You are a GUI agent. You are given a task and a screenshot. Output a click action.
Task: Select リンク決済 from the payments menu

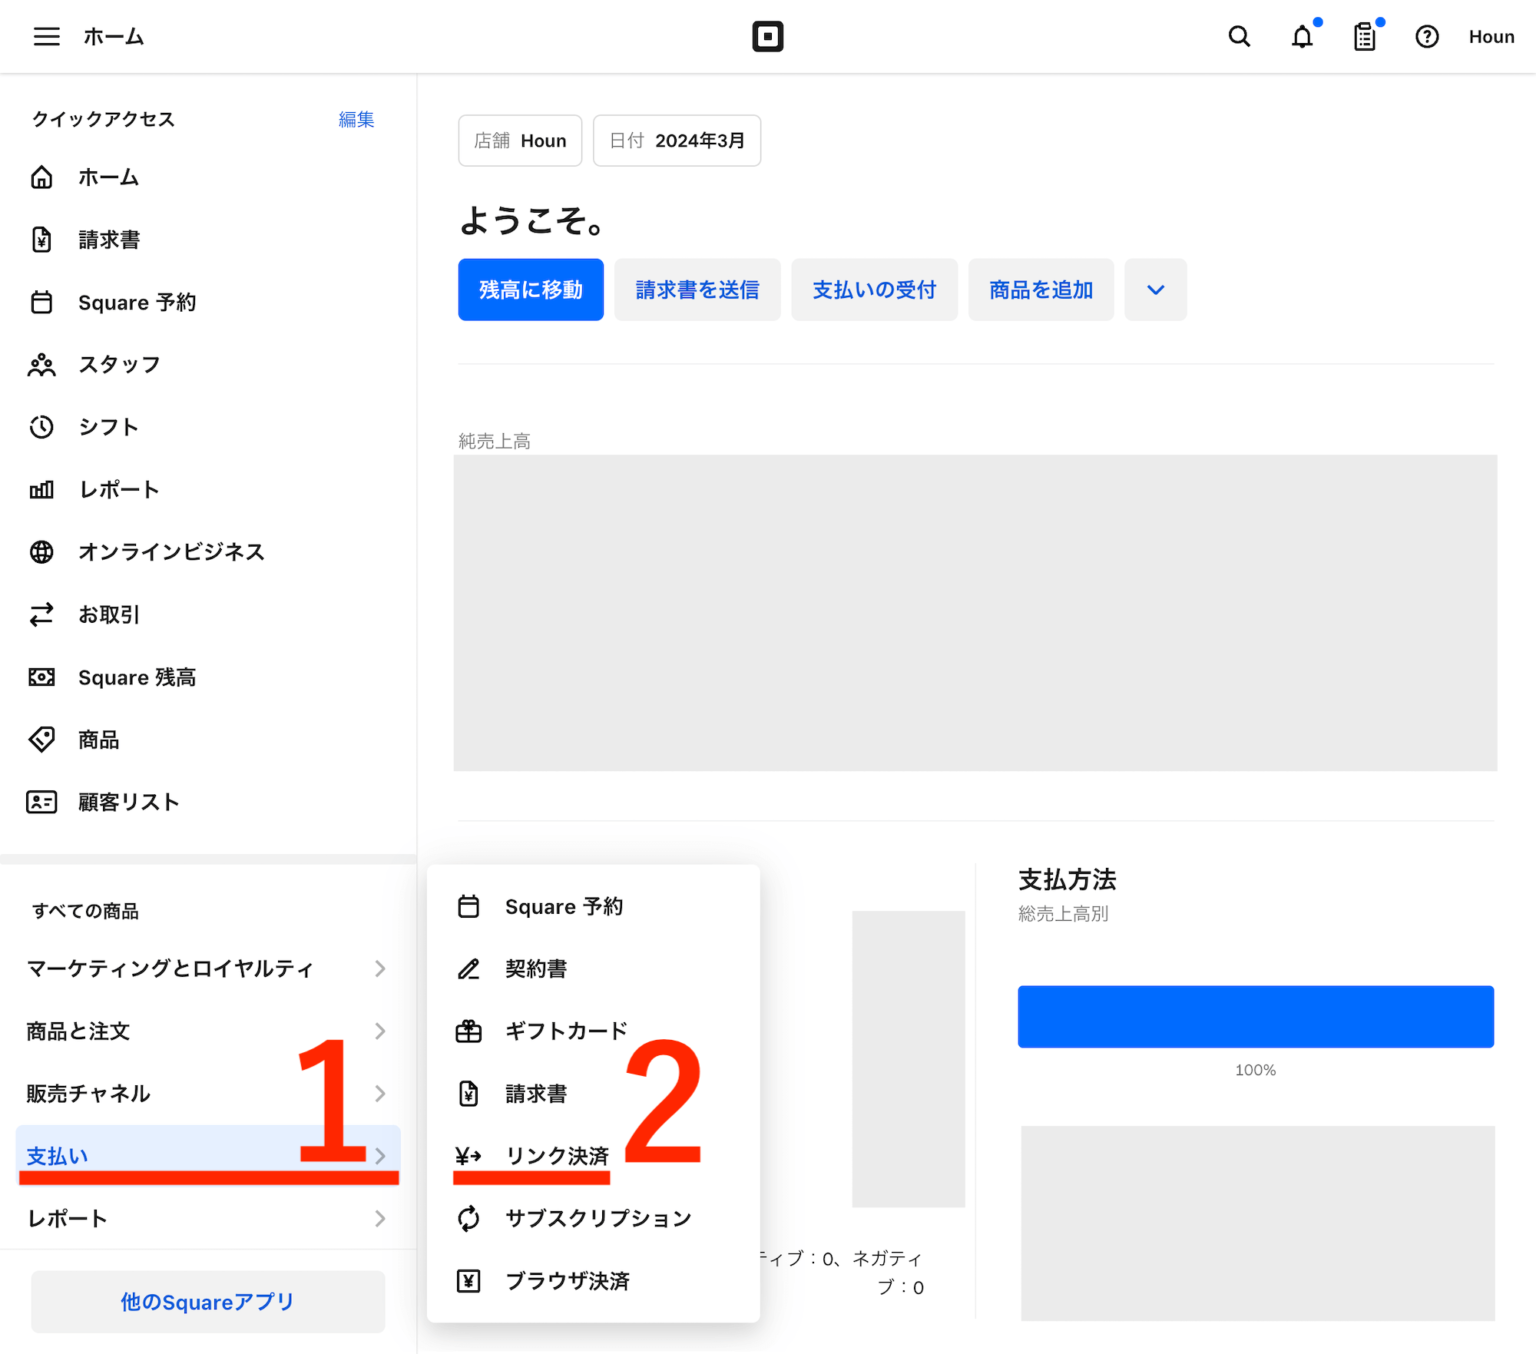(557, 1156)
